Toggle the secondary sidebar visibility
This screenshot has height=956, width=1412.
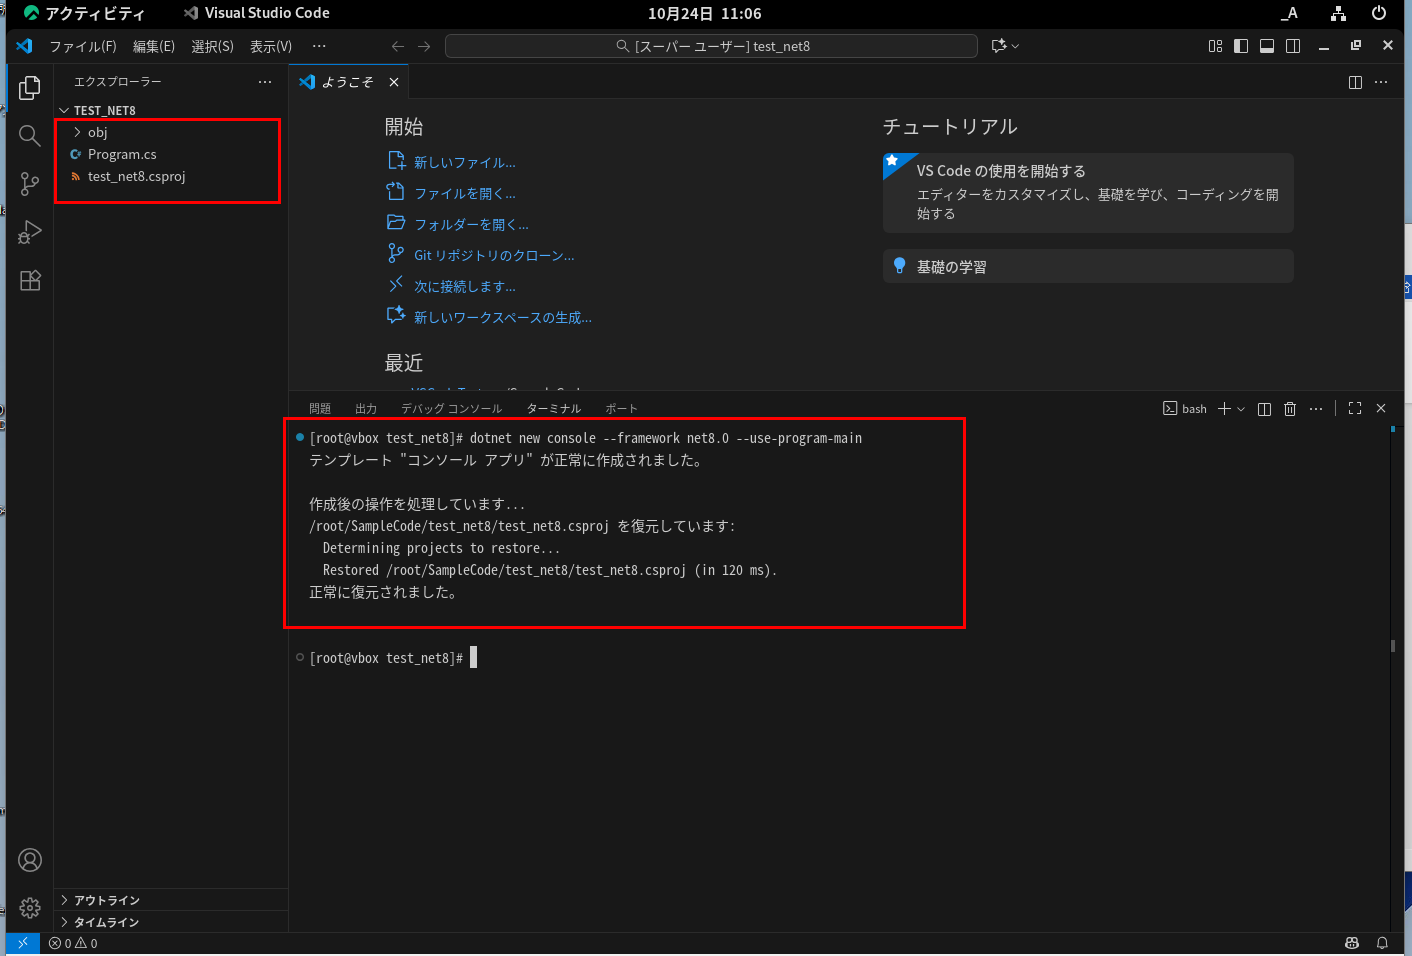[x=1293, y=46]
